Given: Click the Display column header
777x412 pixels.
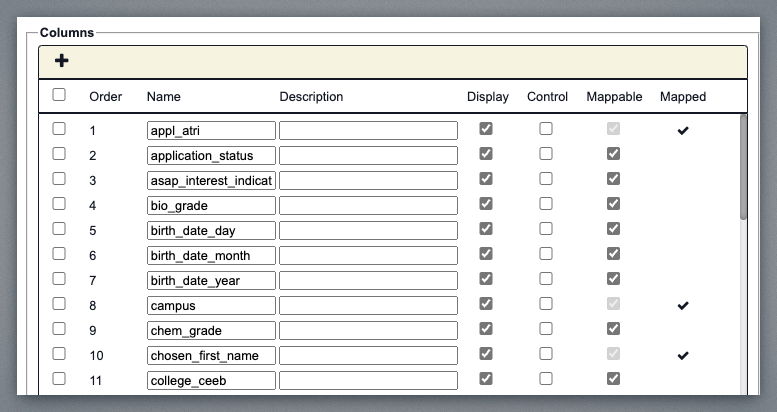Looking at the screenshot, I should [x=488, y=97].
